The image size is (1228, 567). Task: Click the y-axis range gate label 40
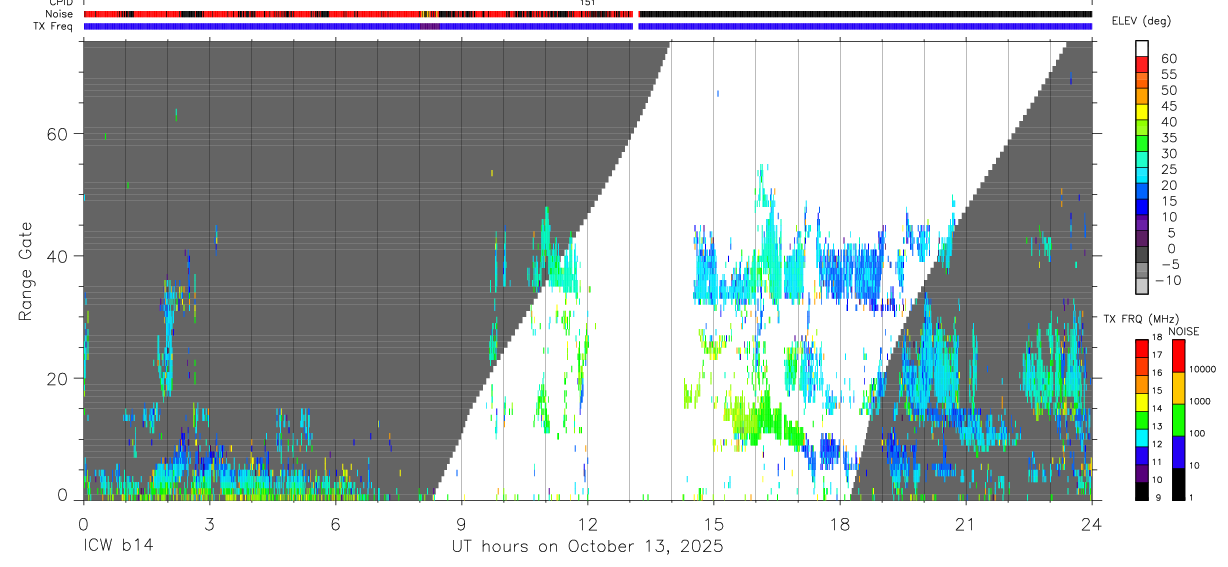coord(57,256)
